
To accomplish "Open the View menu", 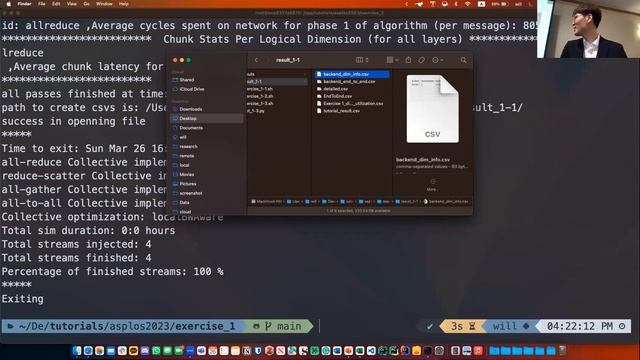I will 71,4.
